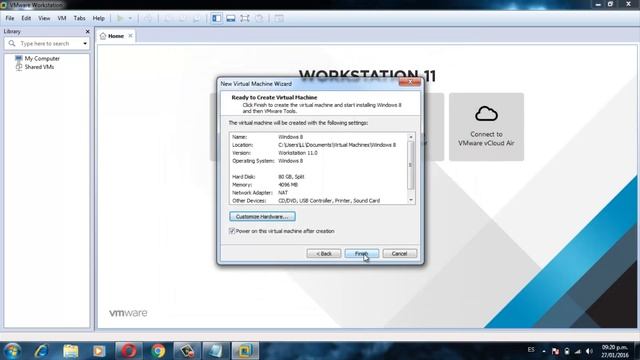Open Windows Media Player from the taskbar
This screenshot has width=640, height=360.
(x=99, y=351)
